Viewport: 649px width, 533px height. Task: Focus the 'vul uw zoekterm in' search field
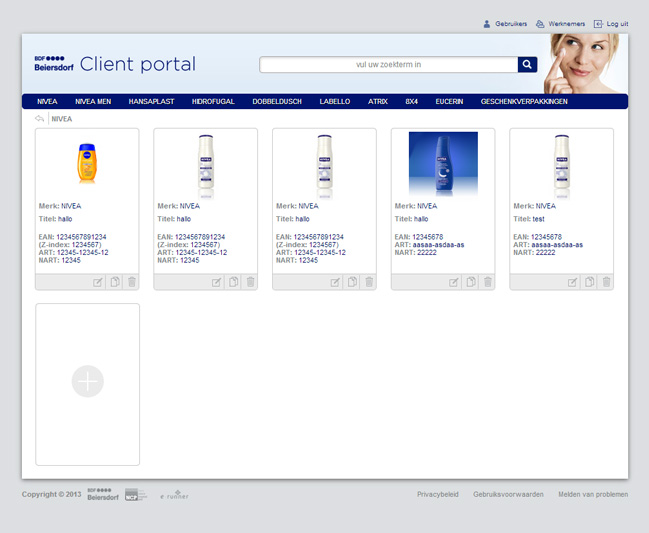click(x=389, y=65)
